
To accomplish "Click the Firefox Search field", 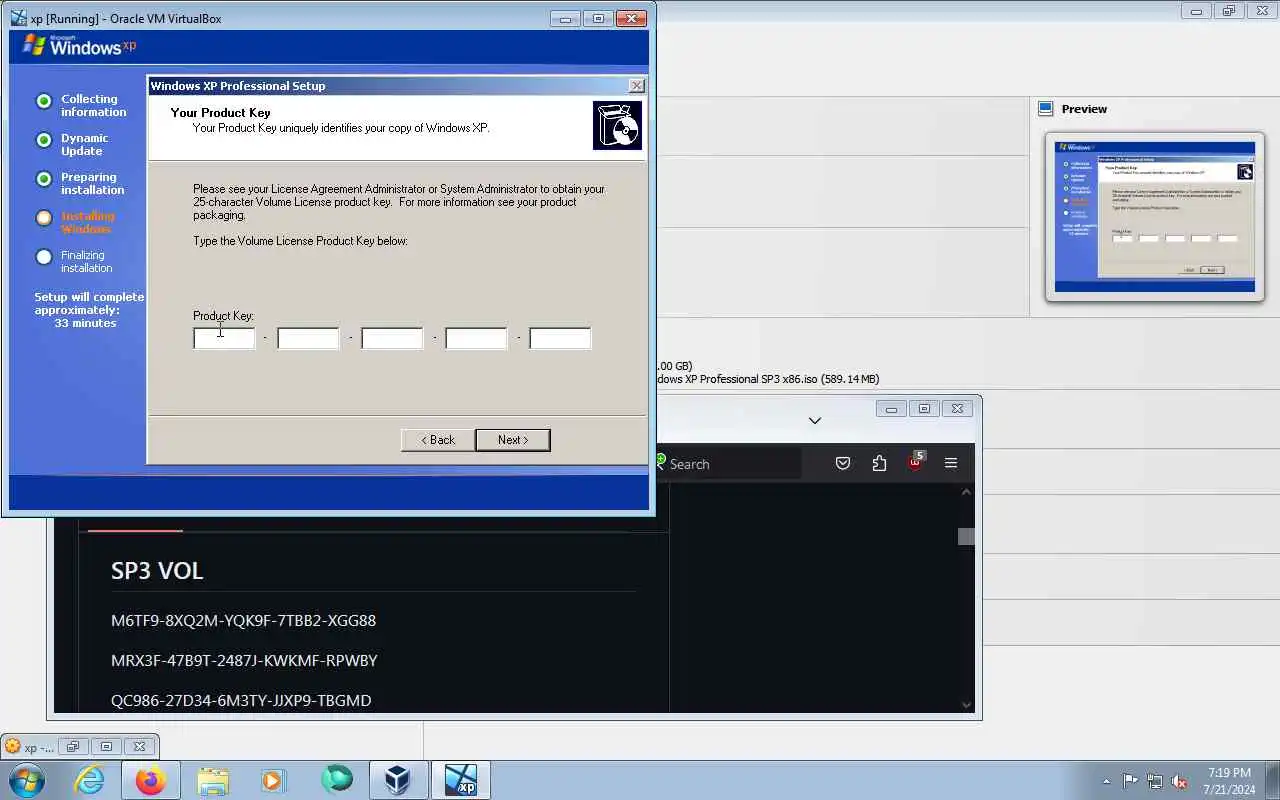I will click(x=727, y=464).
